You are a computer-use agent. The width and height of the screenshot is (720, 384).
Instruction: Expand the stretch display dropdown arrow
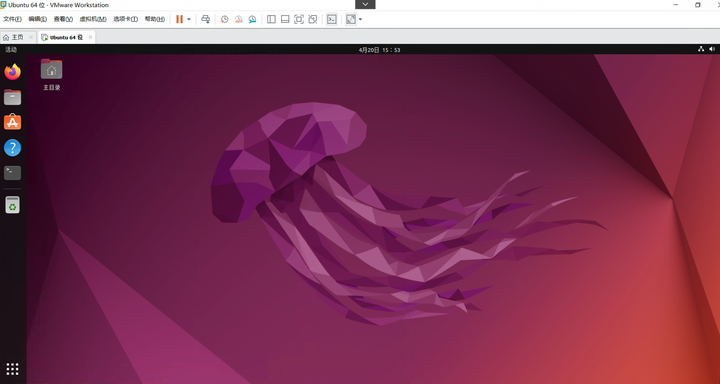point(360,19)
